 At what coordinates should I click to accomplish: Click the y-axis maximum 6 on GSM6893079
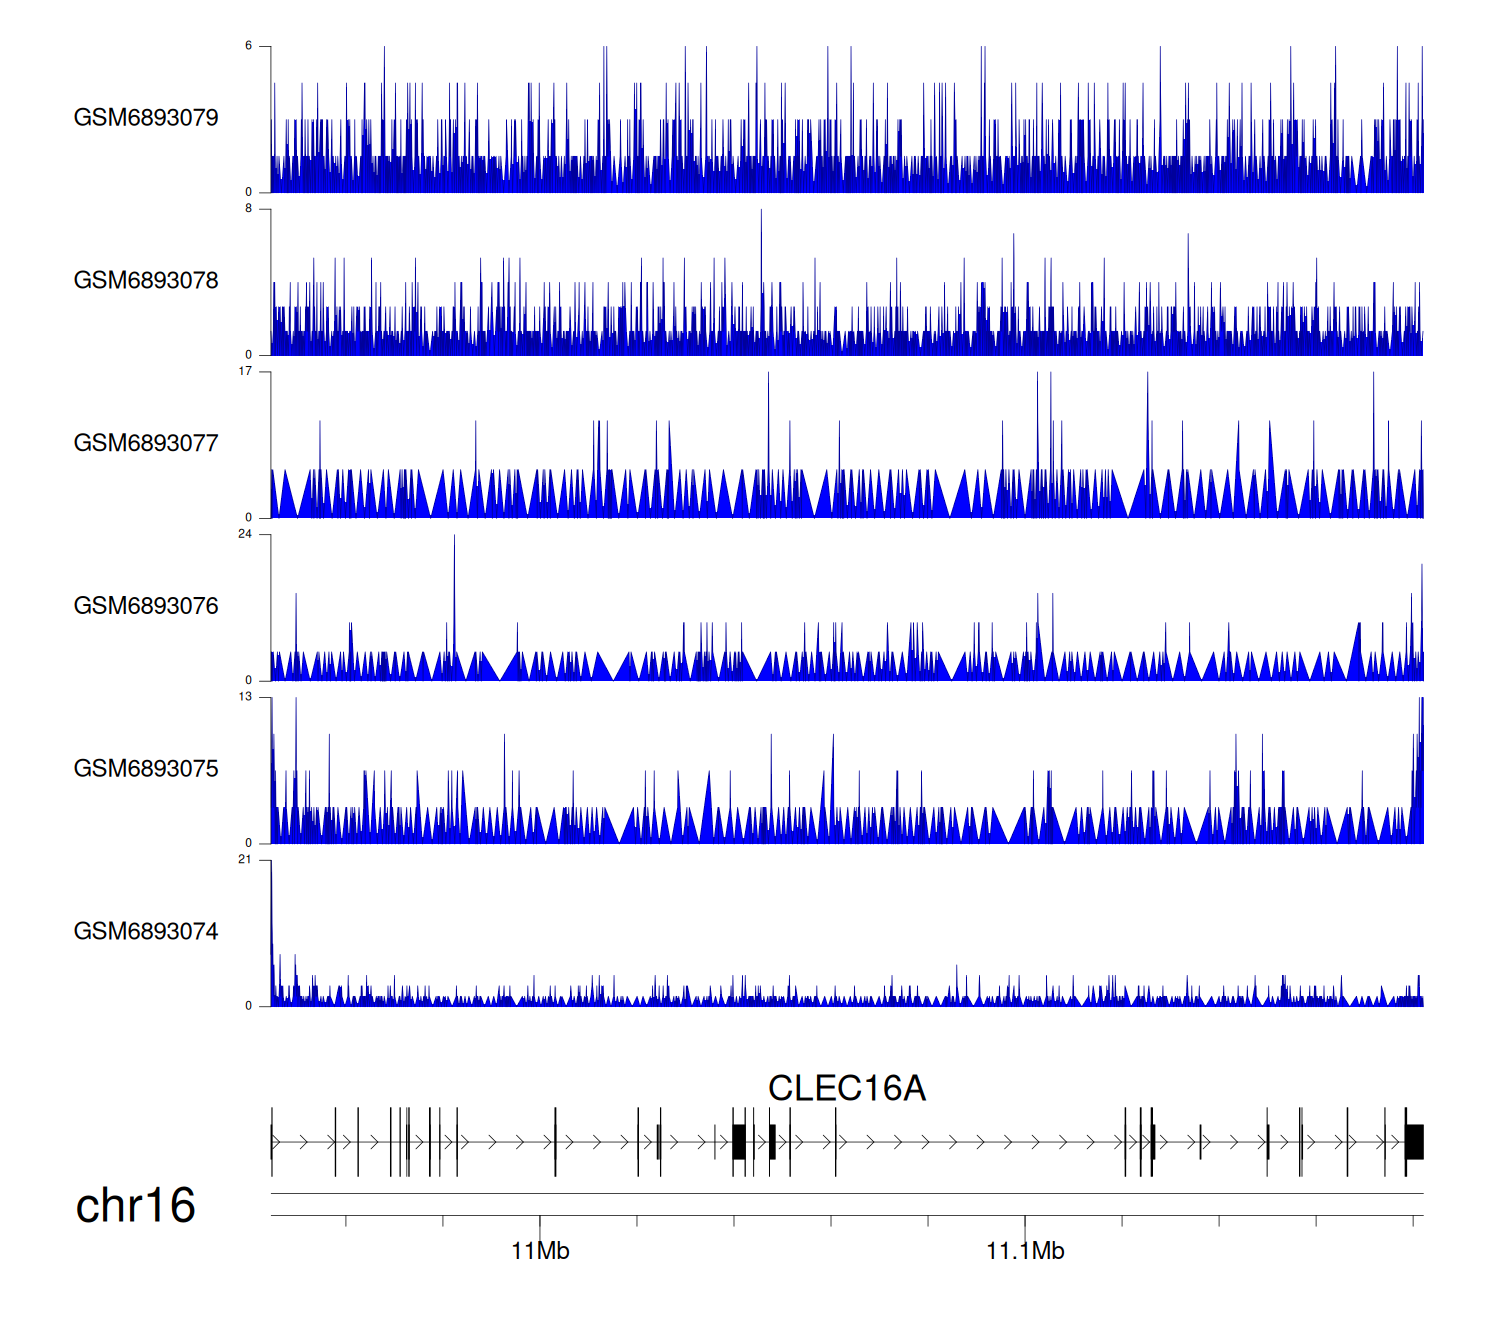[x=248, y=46]
